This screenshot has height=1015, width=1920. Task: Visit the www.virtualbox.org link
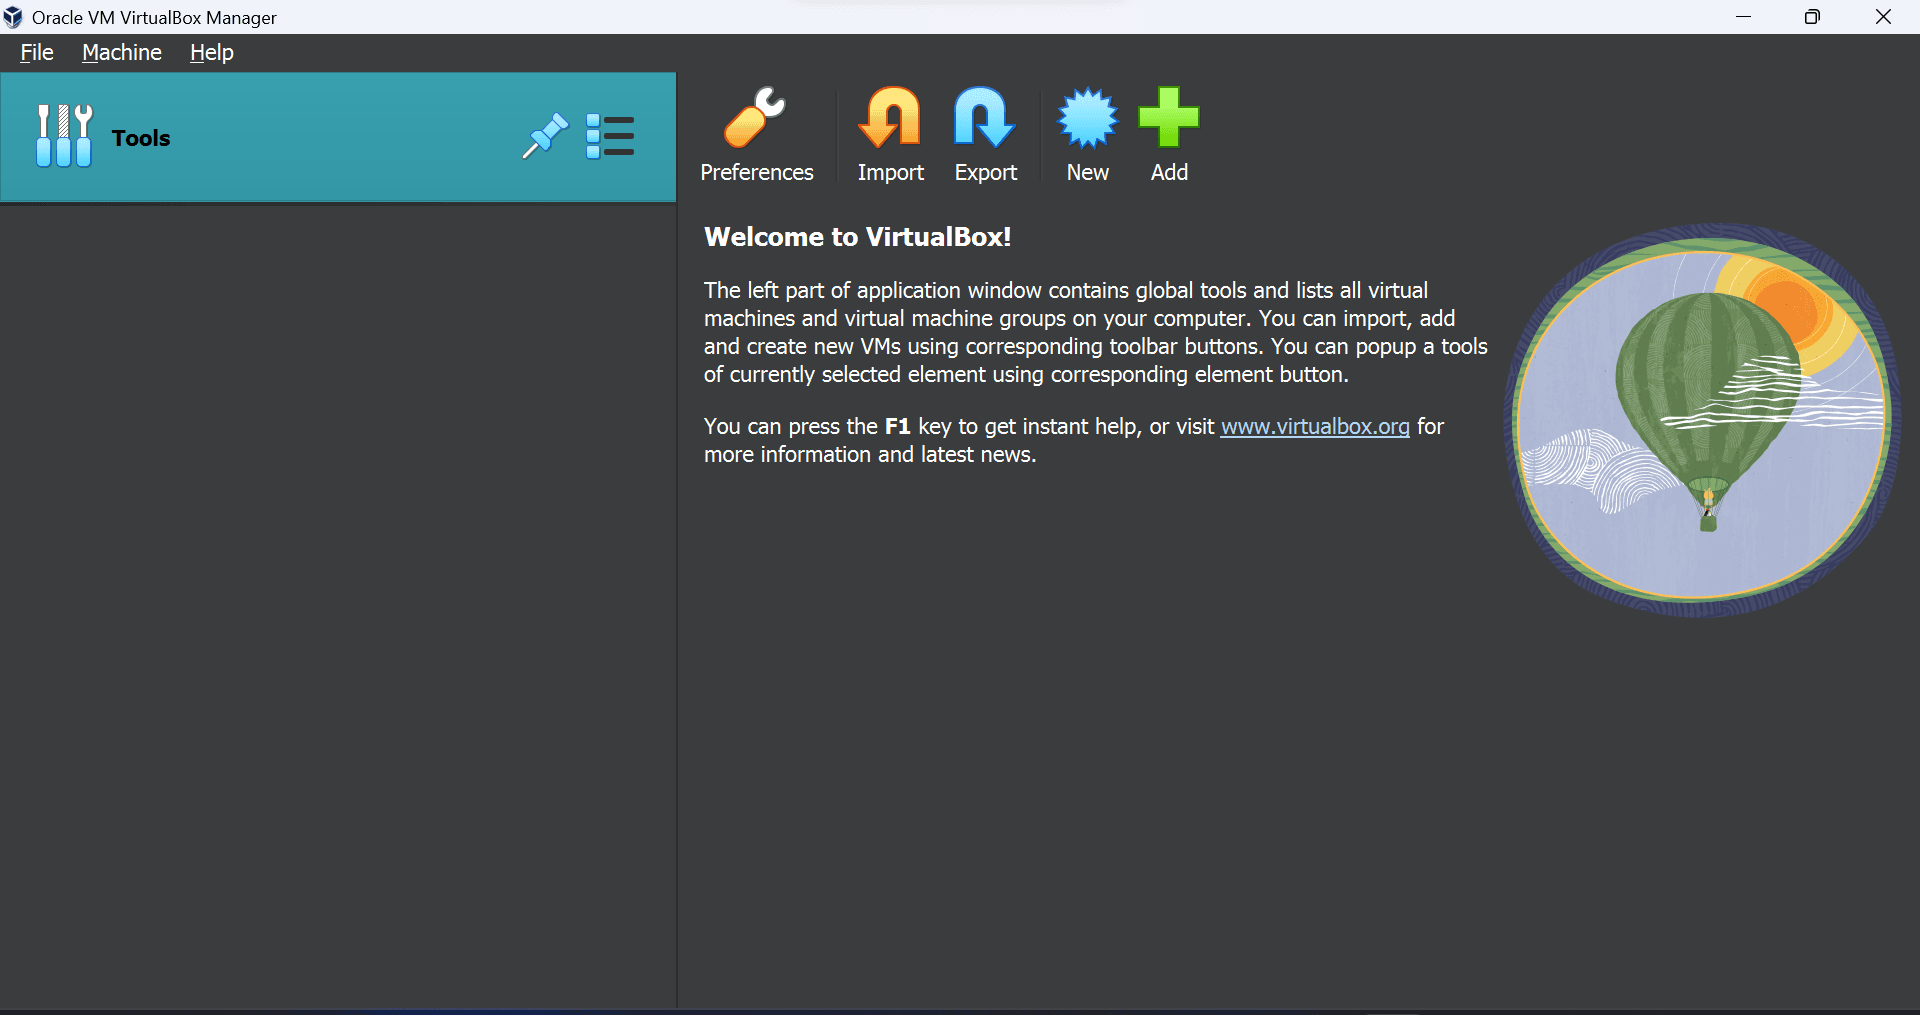coord(1314,427)
